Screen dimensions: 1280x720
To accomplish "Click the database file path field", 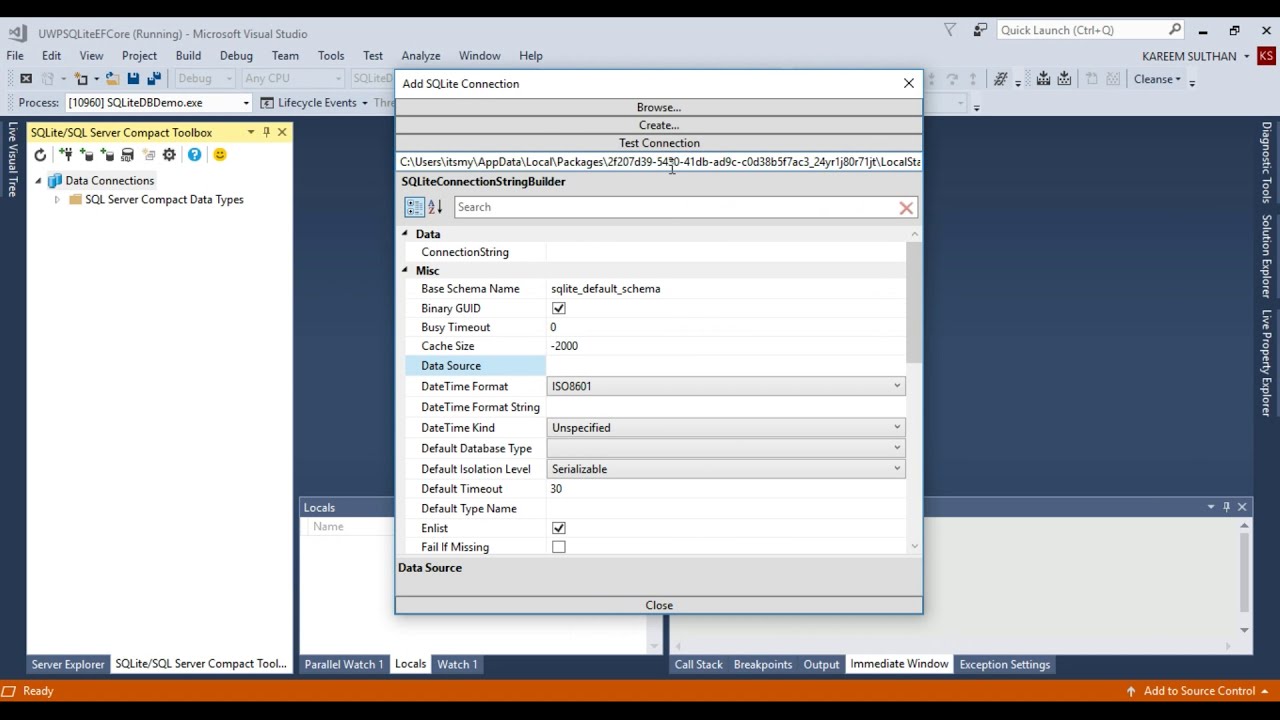I will pos(659,162).
